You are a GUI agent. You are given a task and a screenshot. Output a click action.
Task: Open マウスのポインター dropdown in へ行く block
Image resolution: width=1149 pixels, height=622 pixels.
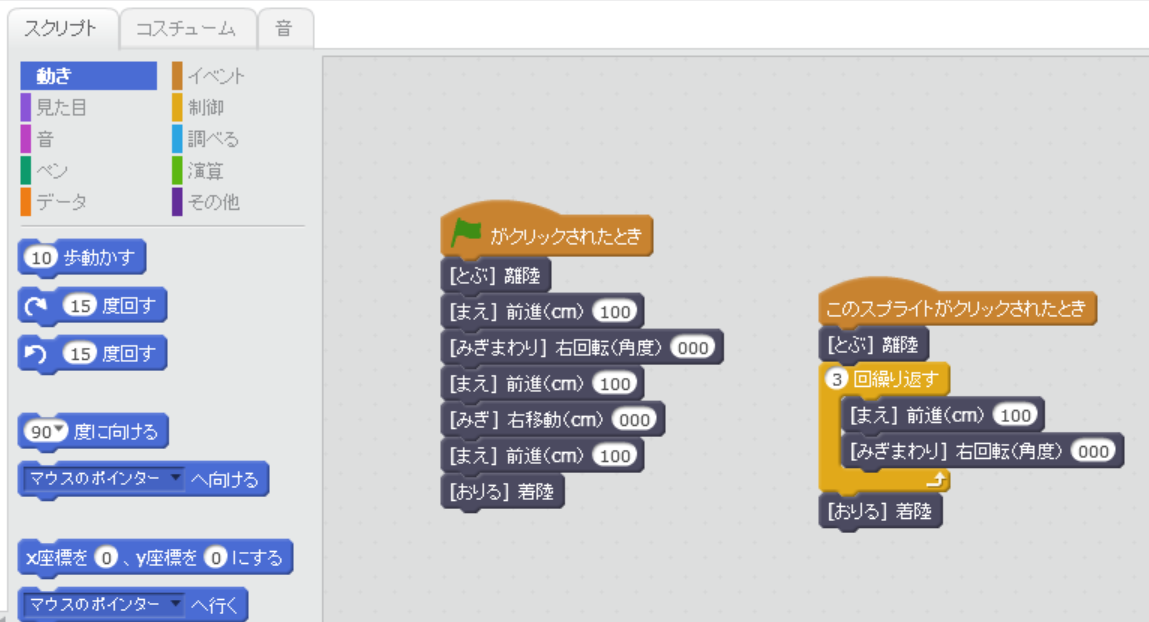103,604
